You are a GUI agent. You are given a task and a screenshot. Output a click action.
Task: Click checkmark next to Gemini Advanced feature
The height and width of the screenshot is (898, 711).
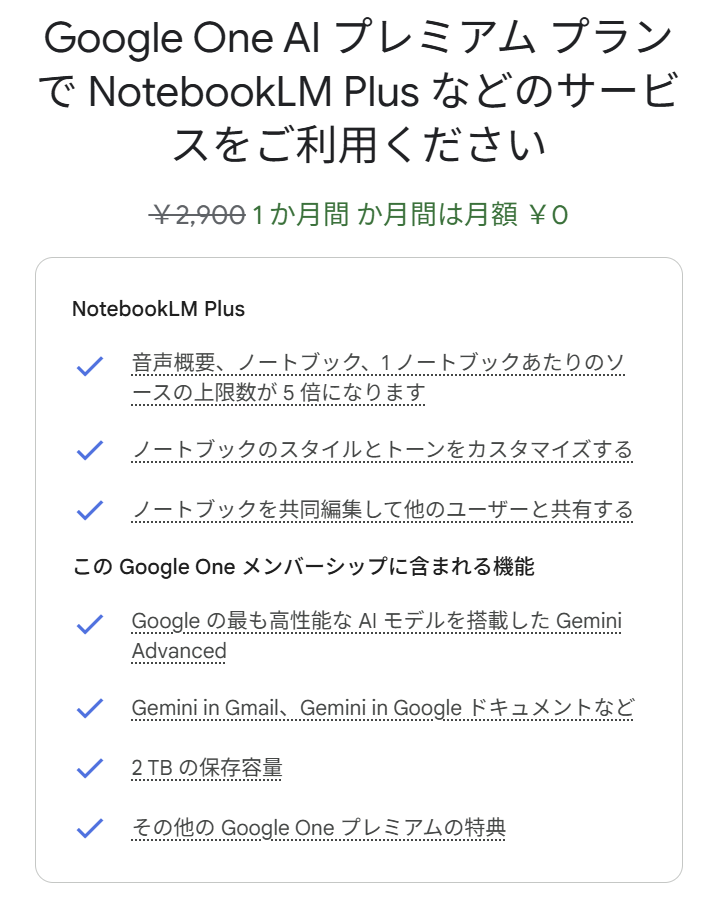pyautogui.click(x=90, y=624)
